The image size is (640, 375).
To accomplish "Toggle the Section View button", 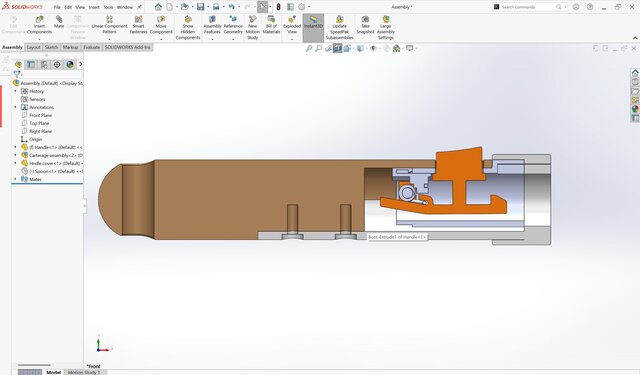I will tap(337, 49).
